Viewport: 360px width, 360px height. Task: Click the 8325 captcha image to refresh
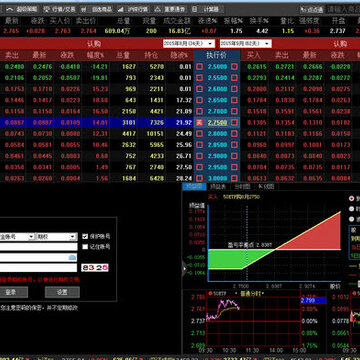tap(95, 268)
